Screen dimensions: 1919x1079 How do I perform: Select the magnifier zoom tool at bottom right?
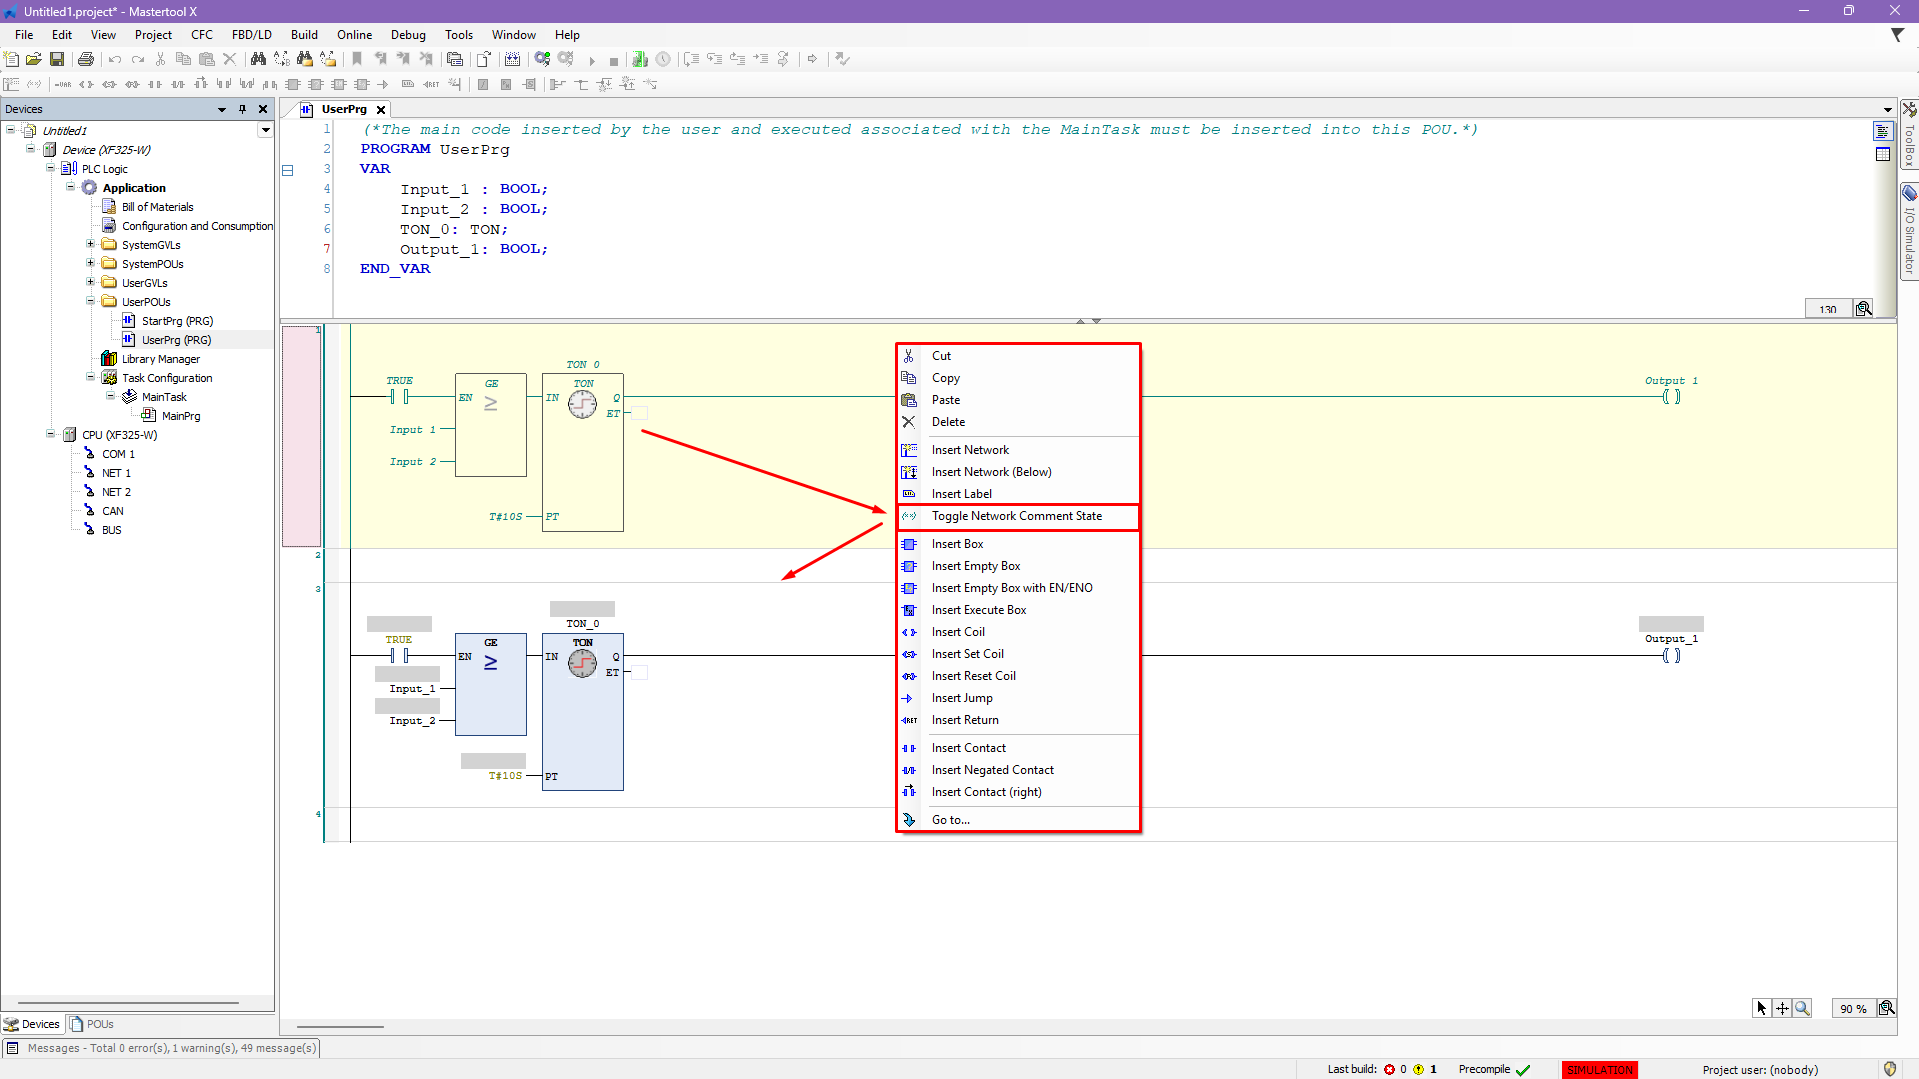1802,1008
